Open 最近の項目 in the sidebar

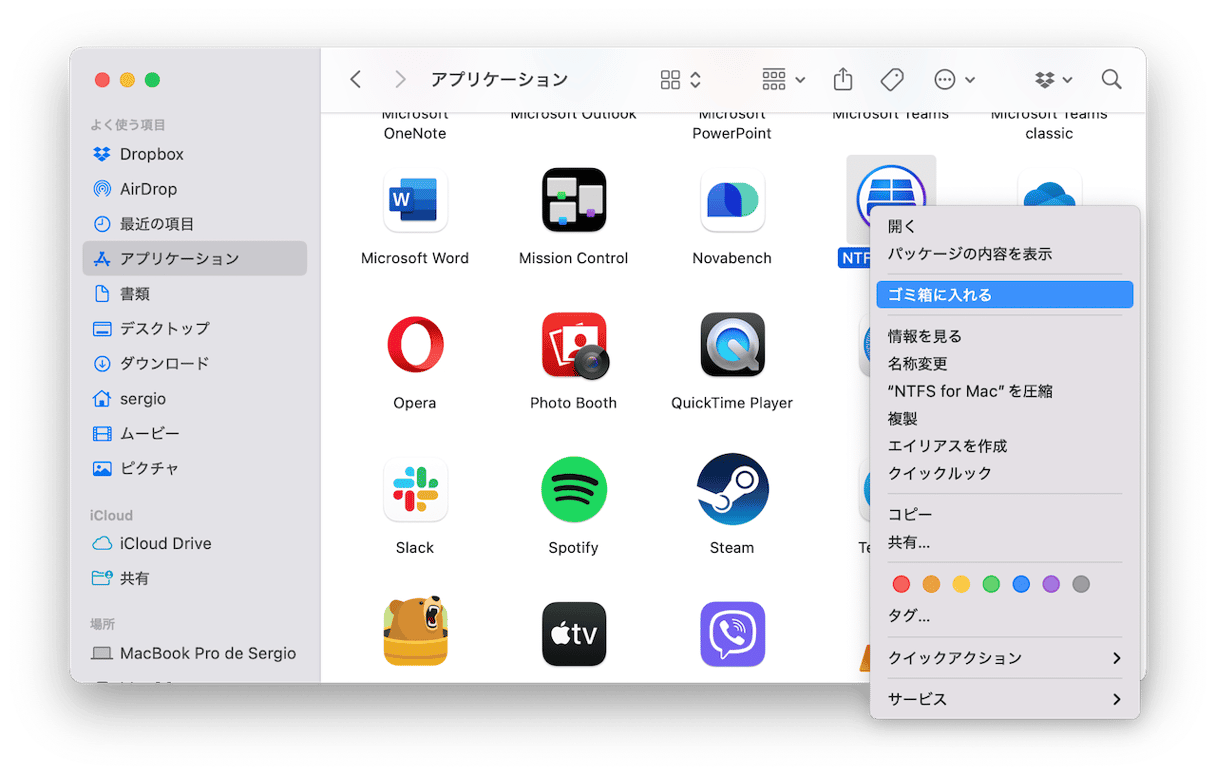click(195, 224)
